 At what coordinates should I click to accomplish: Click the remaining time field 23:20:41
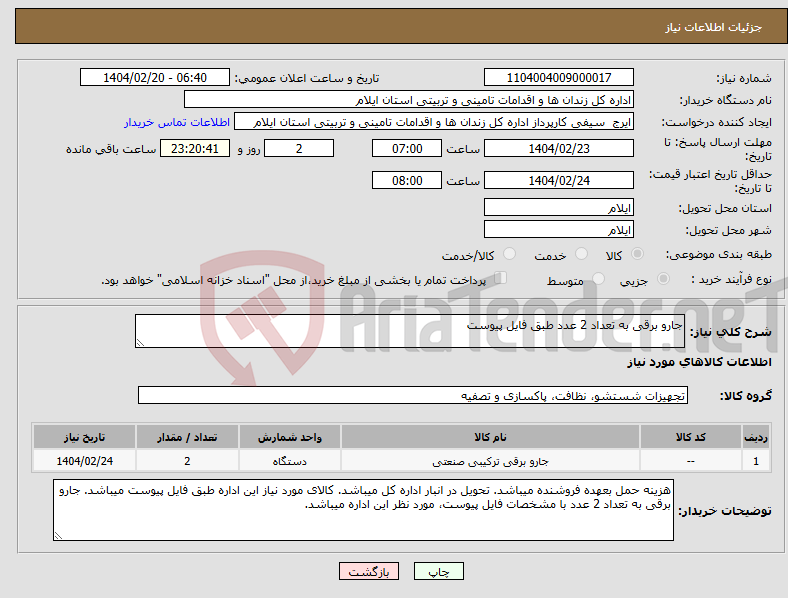click(195, 148)
